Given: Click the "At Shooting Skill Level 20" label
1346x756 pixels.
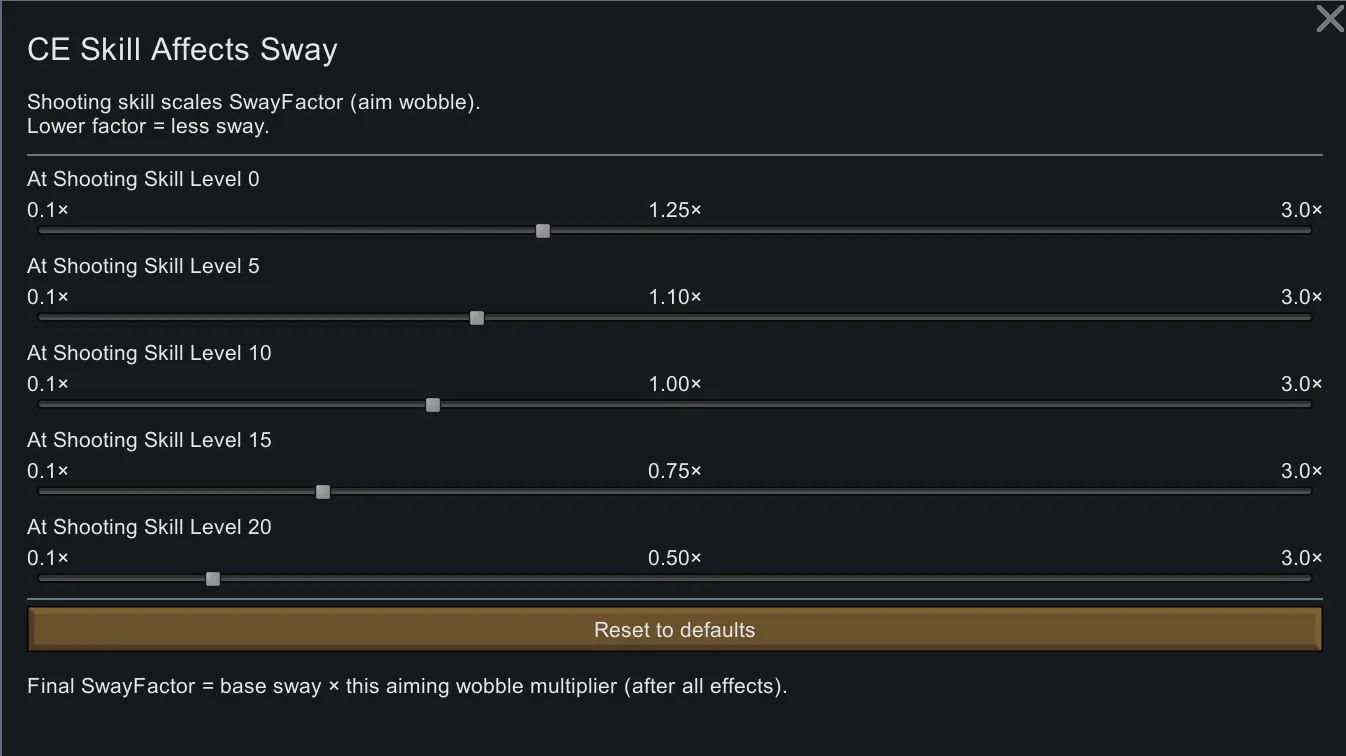Looking at the screenshot, I should point(149,527).
